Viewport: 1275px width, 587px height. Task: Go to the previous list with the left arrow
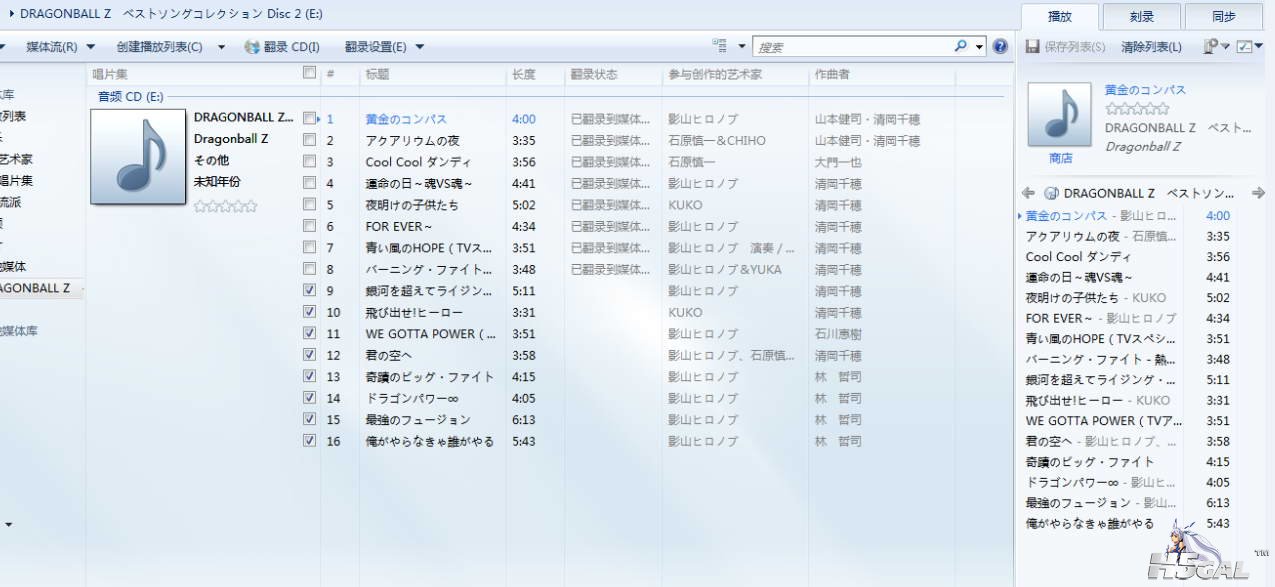click(x=1027, y=192)
